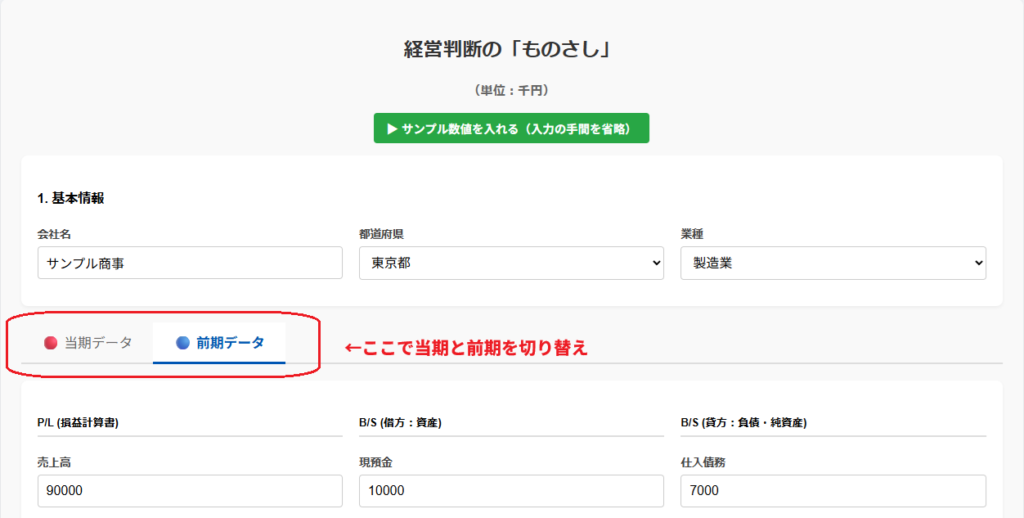1024x518 pixels.
Task: Switch to the 当期データ tab
Action: coord(88,343)
